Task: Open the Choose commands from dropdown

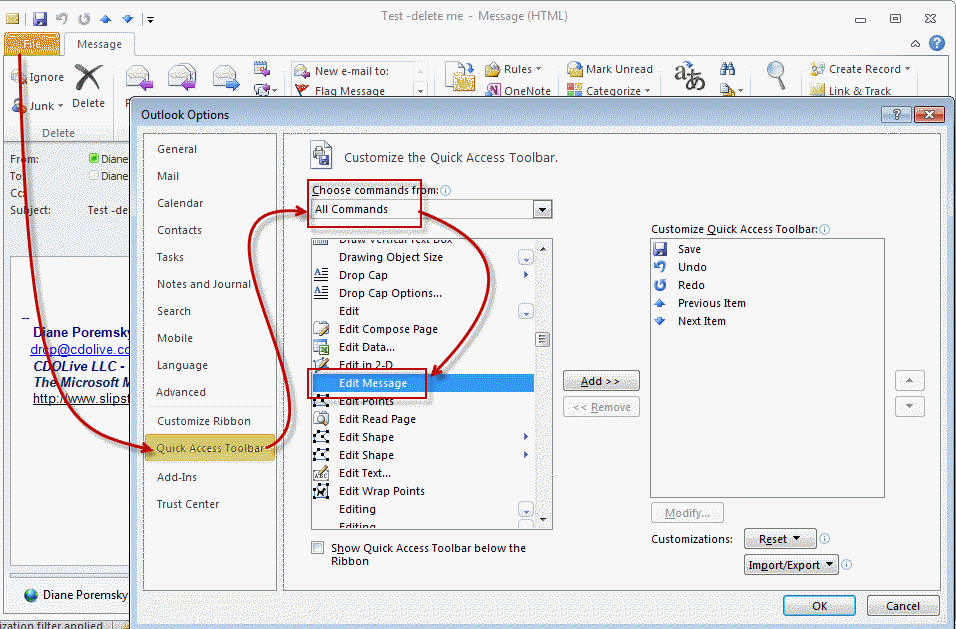Action: coord(542,209)
